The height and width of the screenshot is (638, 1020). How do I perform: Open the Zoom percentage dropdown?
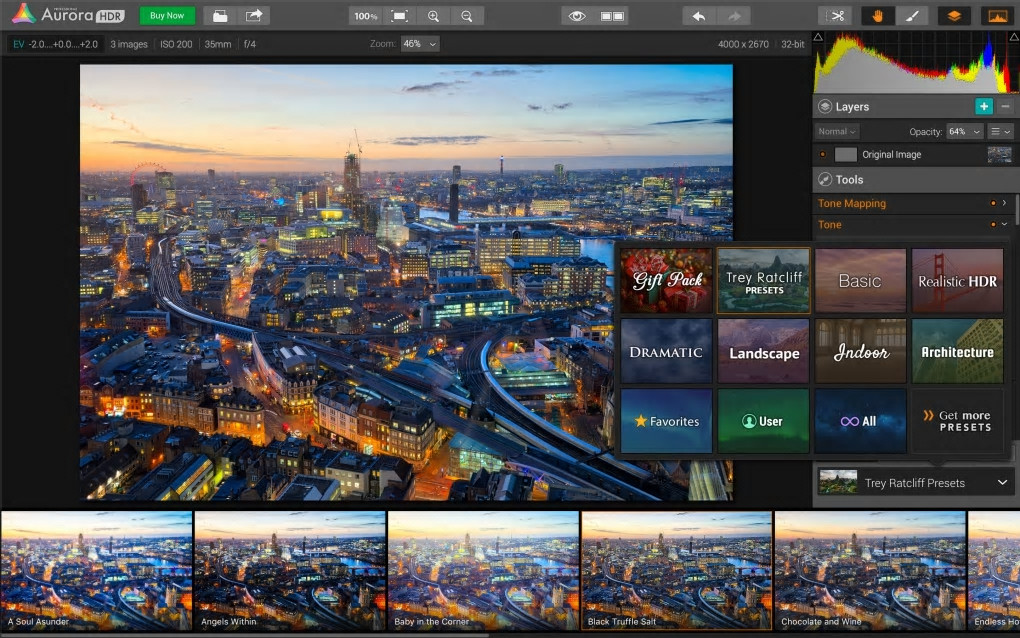point(420,44)
